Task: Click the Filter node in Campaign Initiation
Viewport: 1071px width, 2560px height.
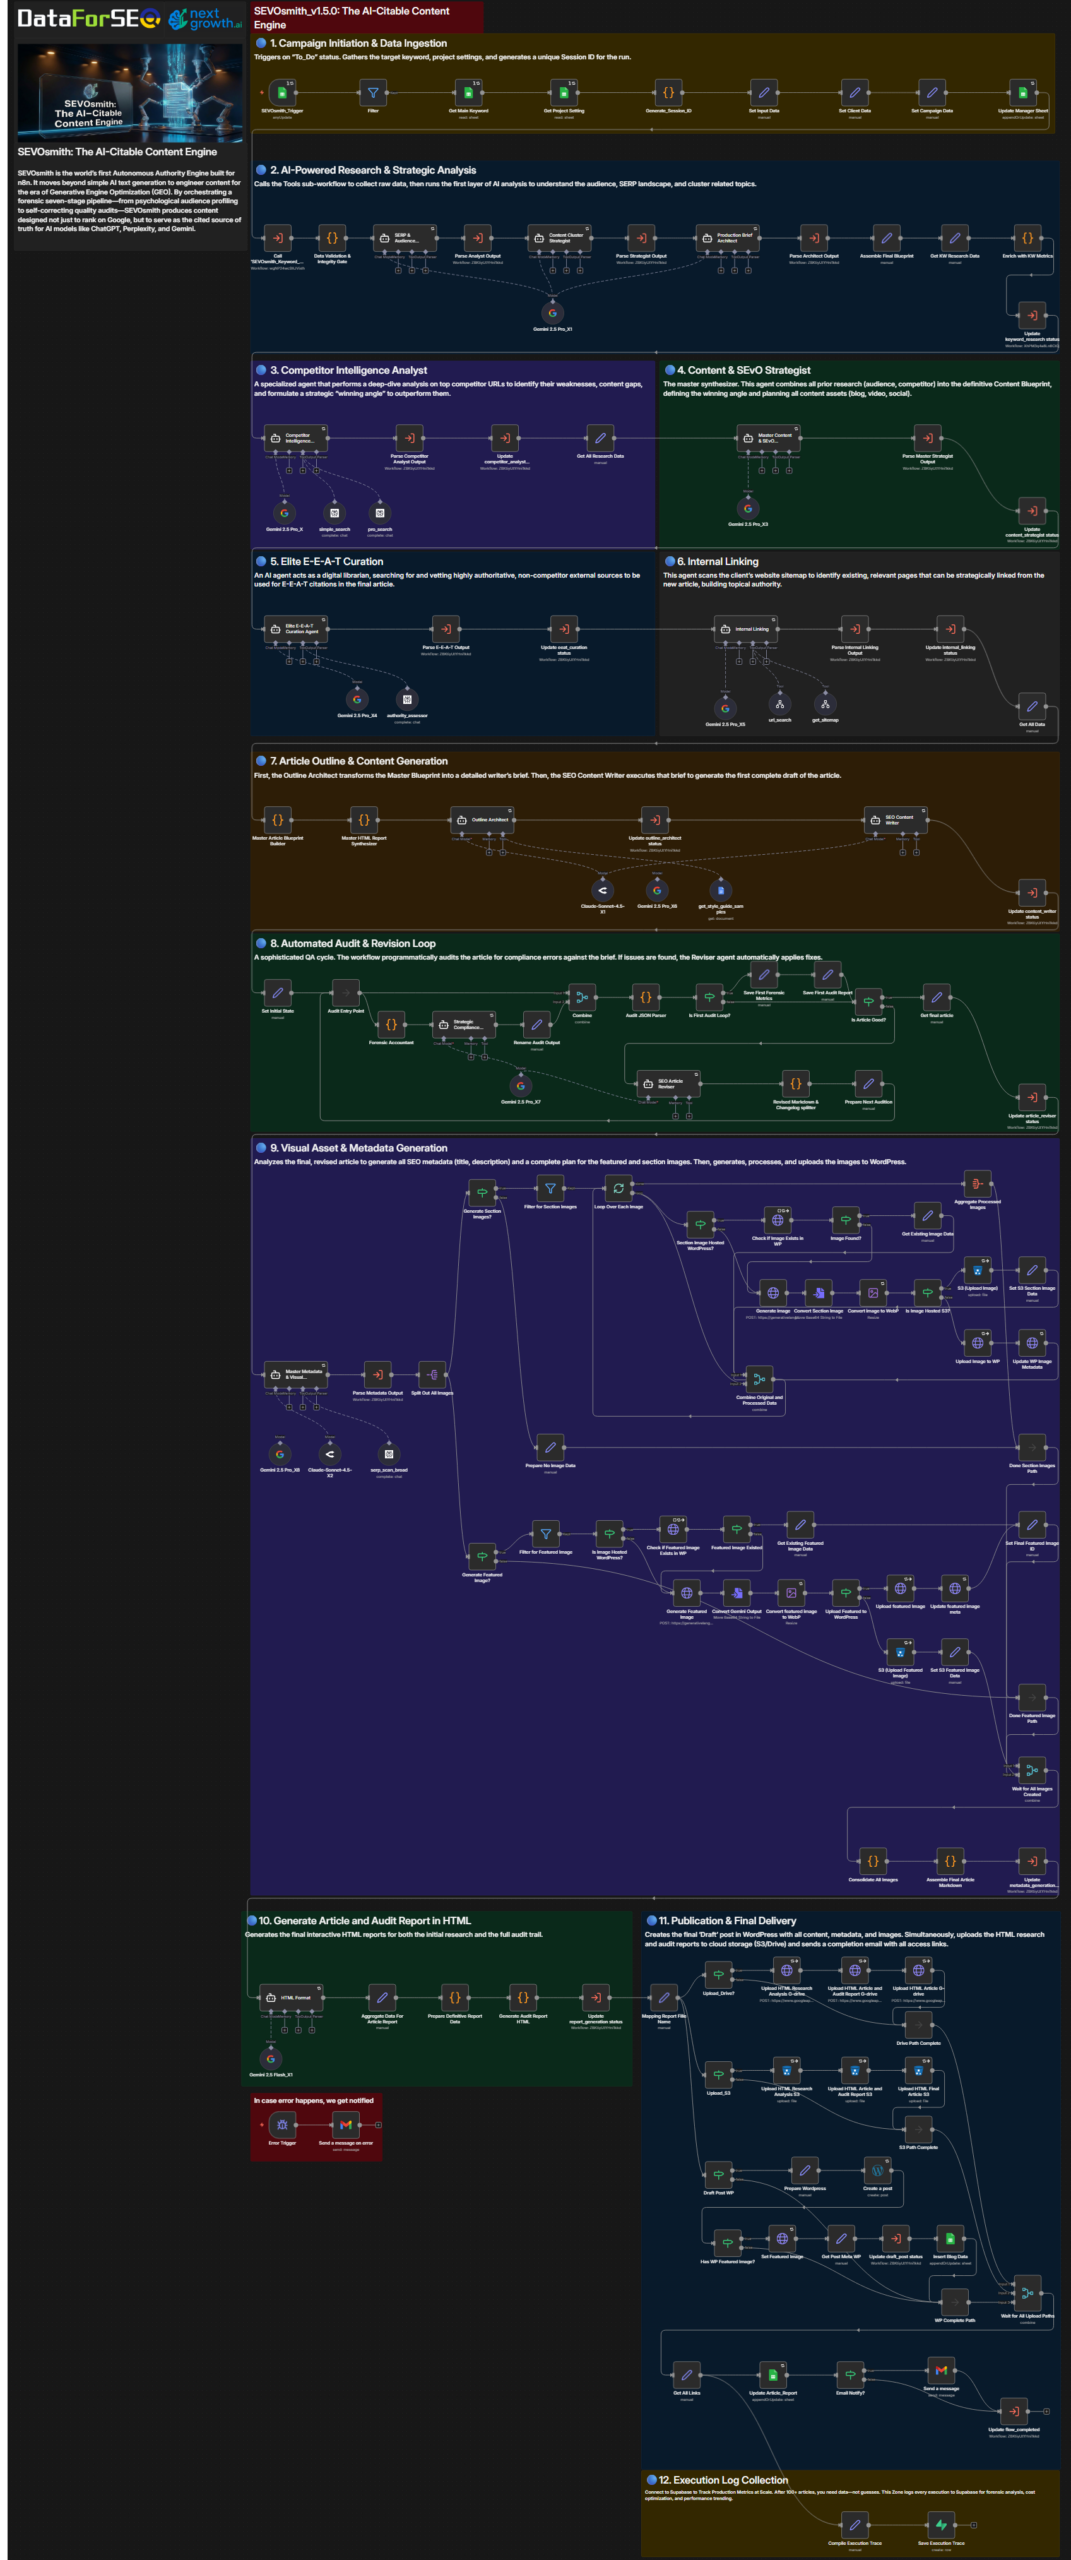Action: pyautogui.click(x=373, y=93)
